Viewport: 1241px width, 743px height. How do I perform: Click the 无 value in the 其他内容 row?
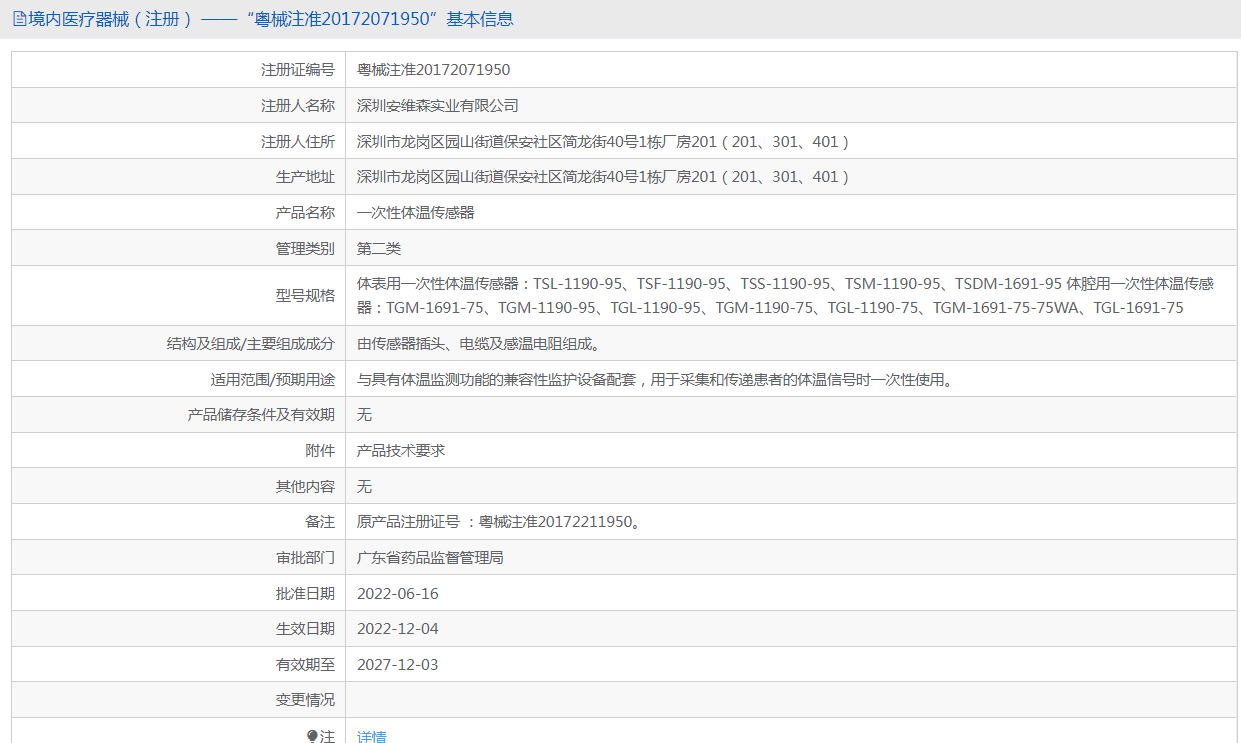(x=364, y=487)
